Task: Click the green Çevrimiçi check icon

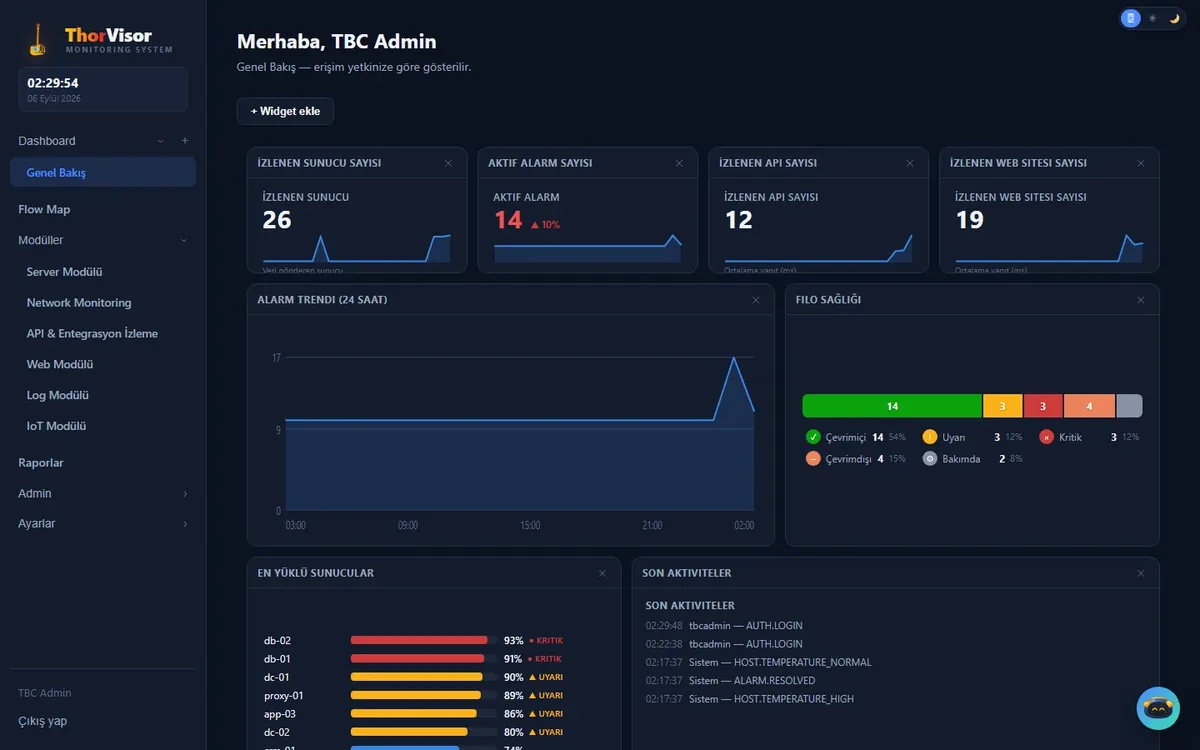Action: pos(813,437)
